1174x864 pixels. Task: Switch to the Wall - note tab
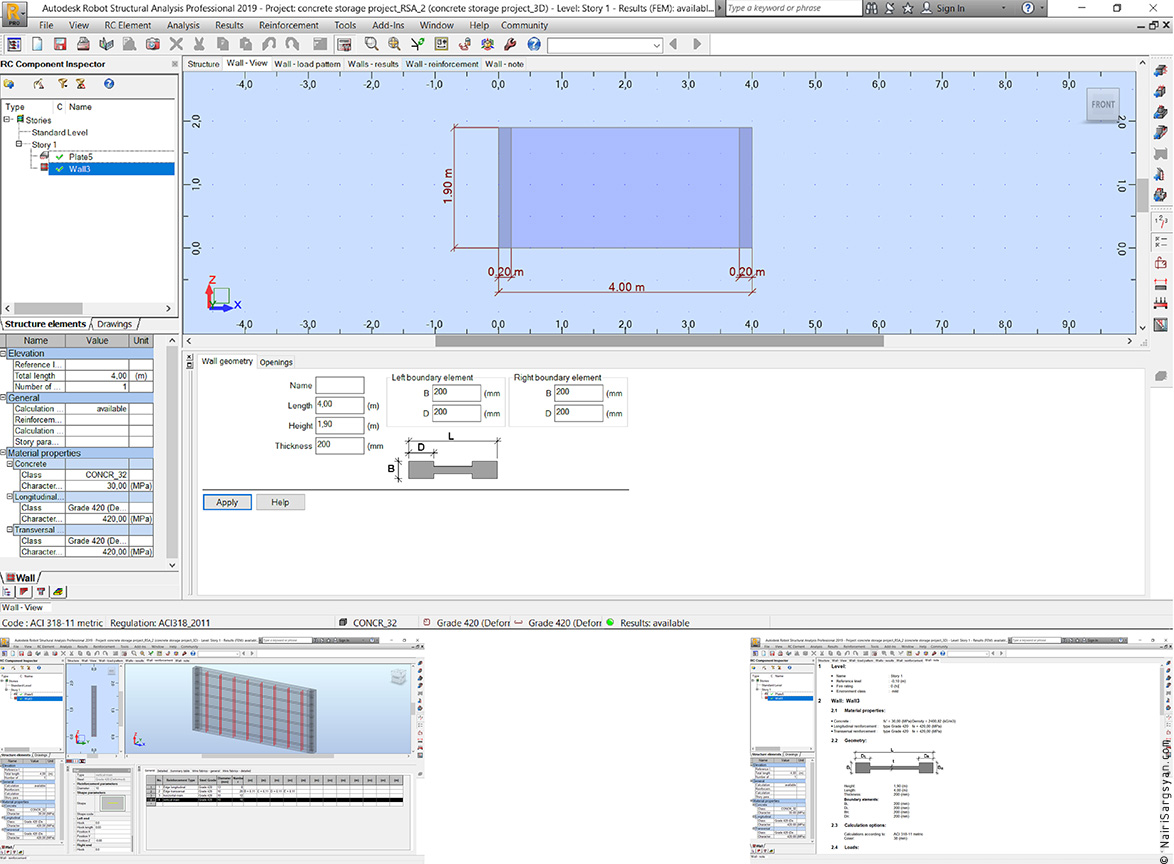click(505, 64)
